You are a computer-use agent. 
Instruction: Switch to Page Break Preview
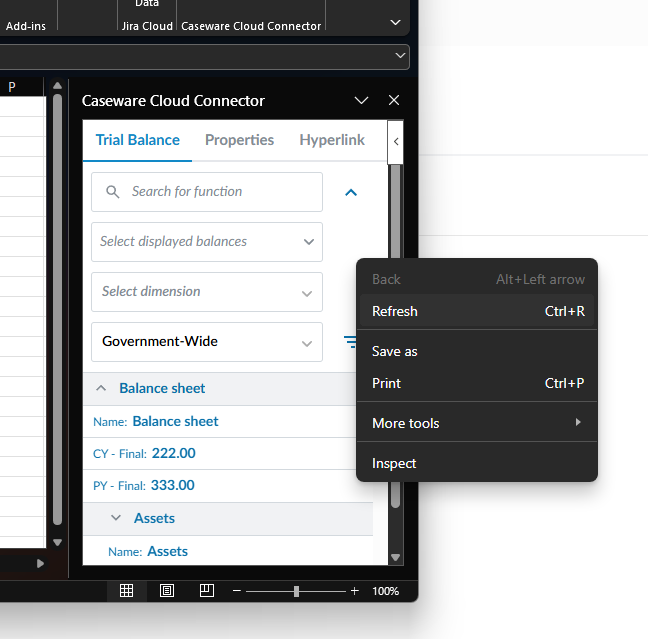pos(207,591)
